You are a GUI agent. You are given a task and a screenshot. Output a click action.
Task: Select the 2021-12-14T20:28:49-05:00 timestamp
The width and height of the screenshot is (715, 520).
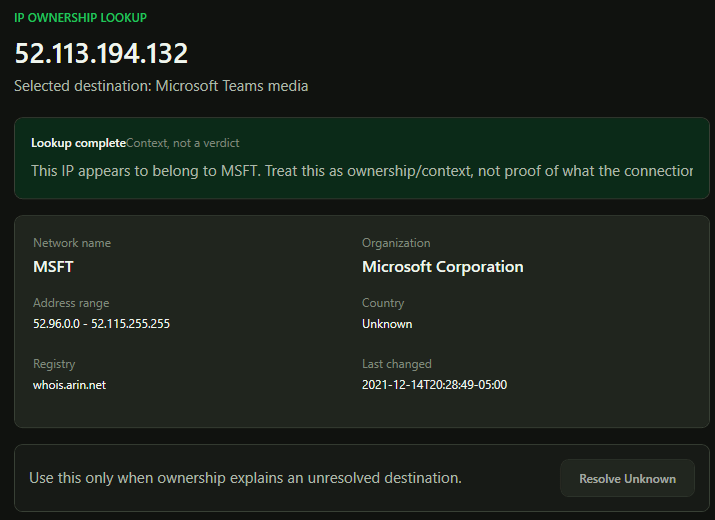tap(435, 385)
